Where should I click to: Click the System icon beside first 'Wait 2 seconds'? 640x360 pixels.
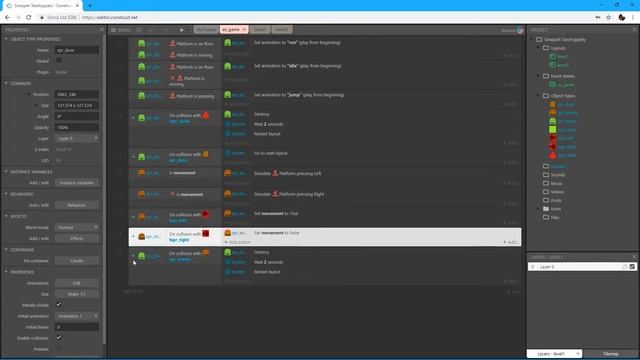pos(228,124)
